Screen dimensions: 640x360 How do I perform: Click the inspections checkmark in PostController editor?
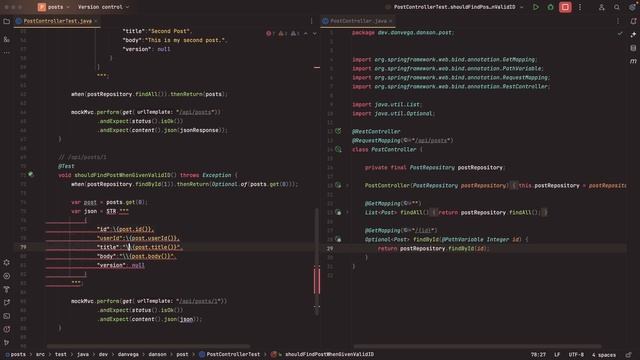click(620, 33)
